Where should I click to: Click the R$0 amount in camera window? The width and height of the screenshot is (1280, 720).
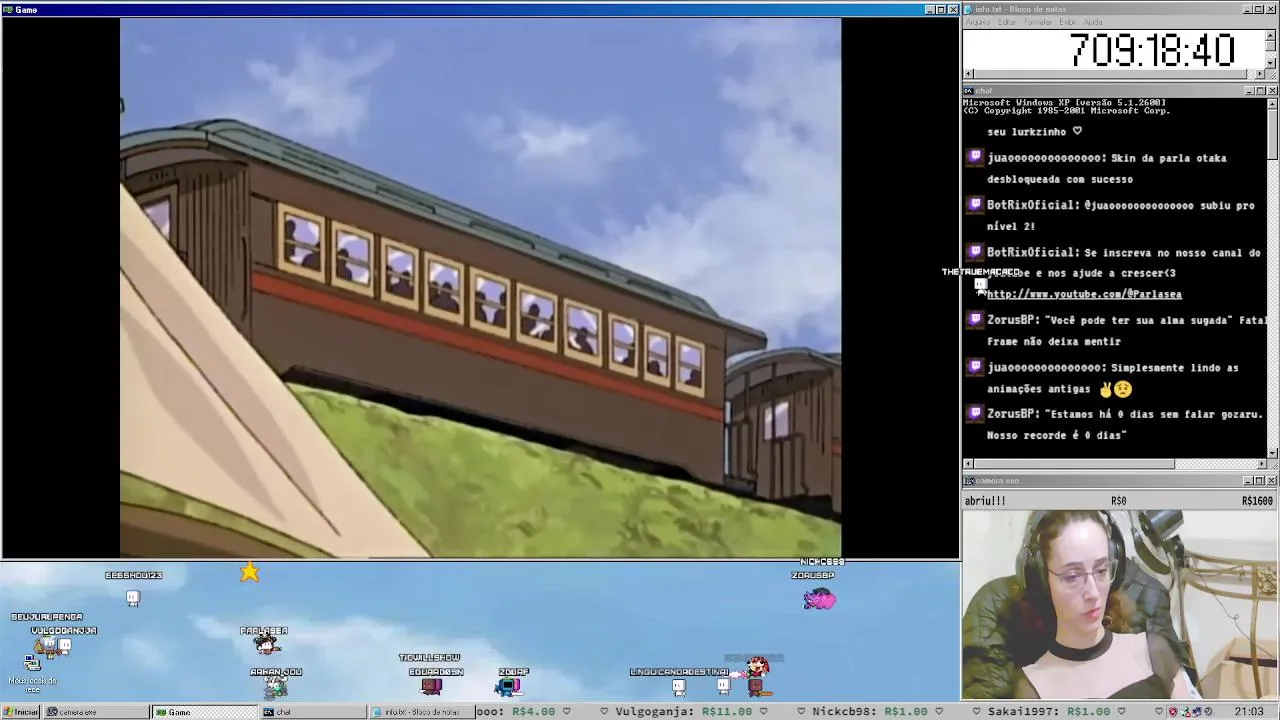click(1118, 501)
